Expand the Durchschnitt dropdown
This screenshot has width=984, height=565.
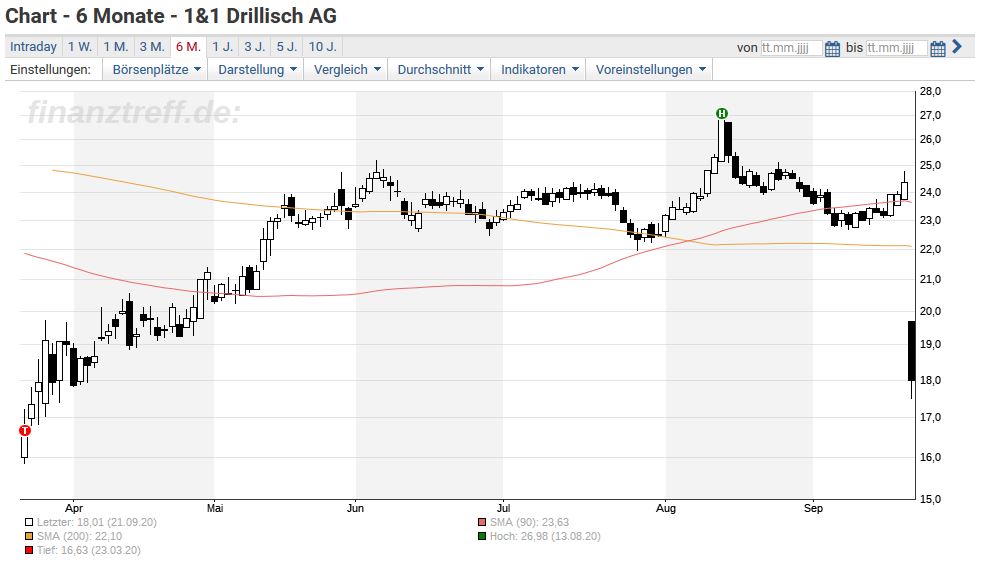click(440, 70)
